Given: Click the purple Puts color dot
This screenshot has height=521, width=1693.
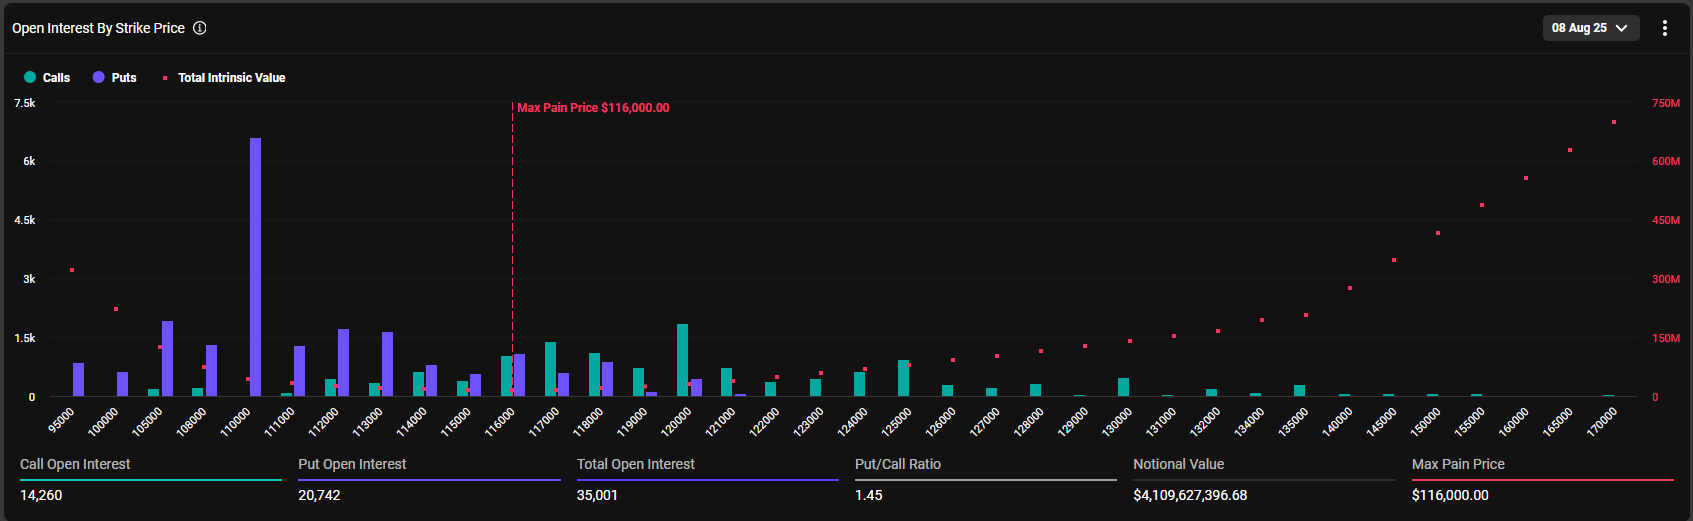Looking at the screenshot, I should 99,77.
